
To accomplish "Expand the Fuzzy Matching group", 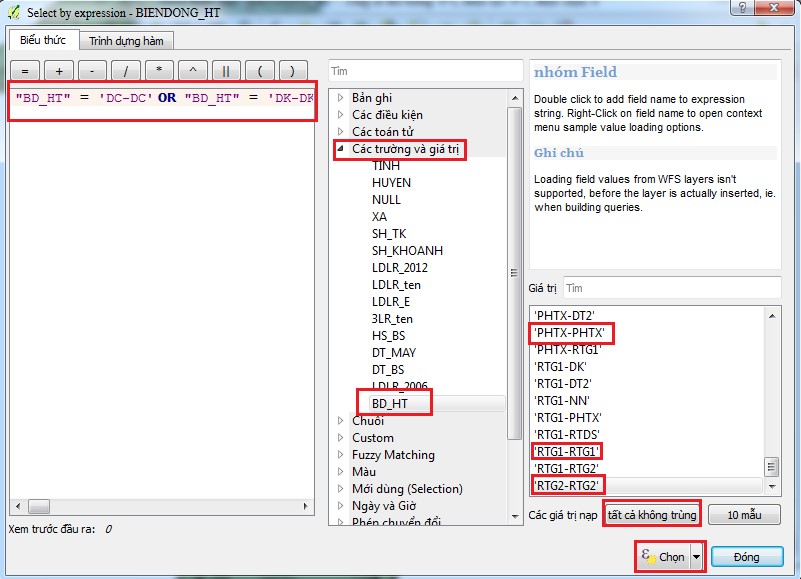I will [341, 454].
